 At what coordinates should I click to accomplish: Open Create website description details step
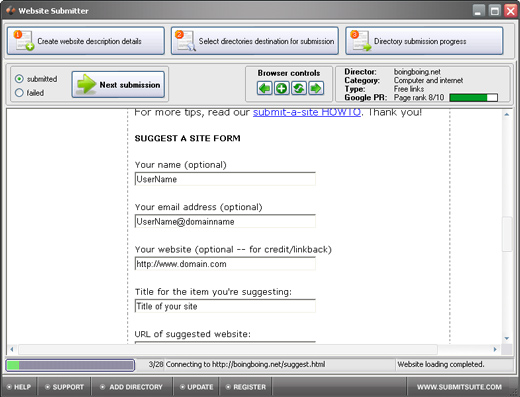86,41
